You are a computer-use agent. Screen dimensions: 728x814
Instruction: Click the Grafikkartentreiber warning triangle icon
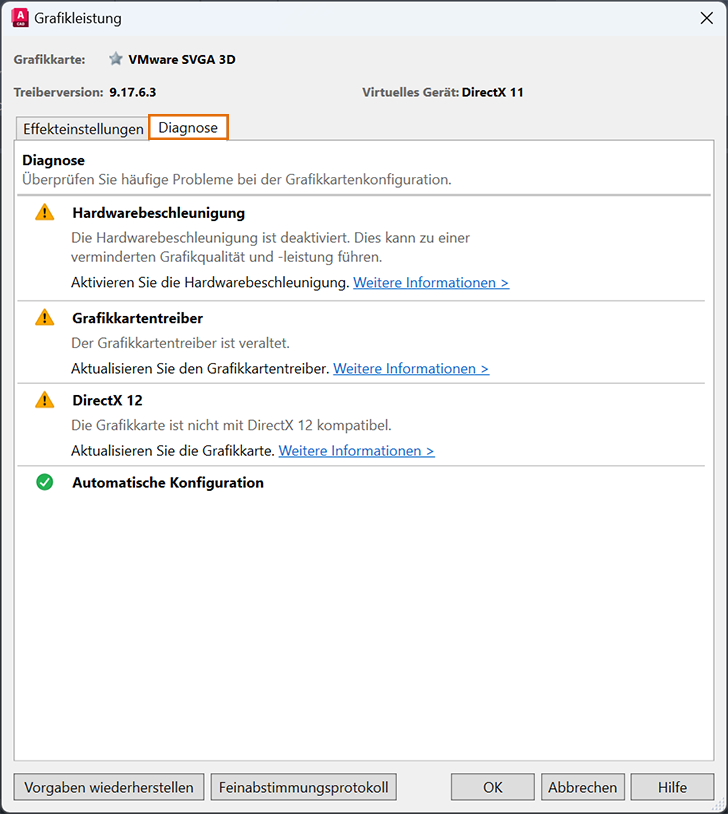tap(45, 317)
